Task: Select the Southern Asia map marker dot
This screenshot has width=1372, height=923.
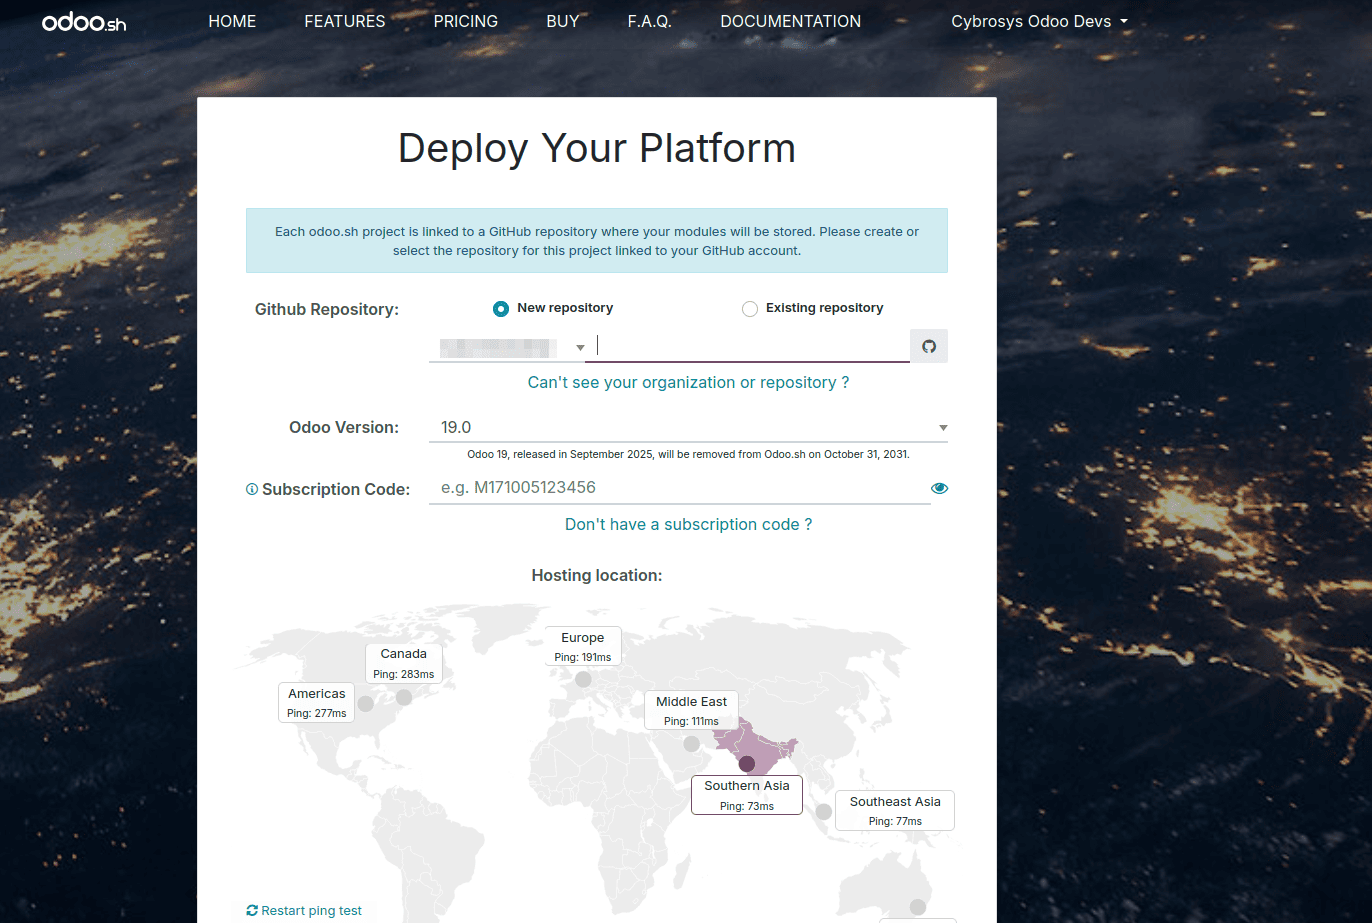Action: [746, 764]
